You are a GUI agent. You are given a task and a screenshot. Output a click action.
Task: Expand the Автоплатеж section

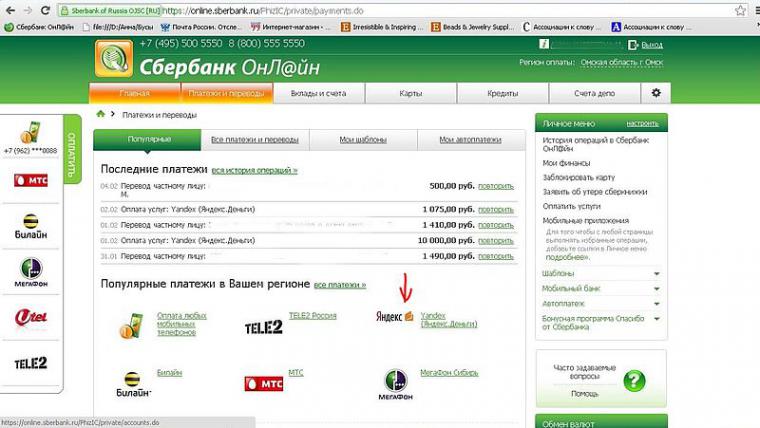coord(657,303)
